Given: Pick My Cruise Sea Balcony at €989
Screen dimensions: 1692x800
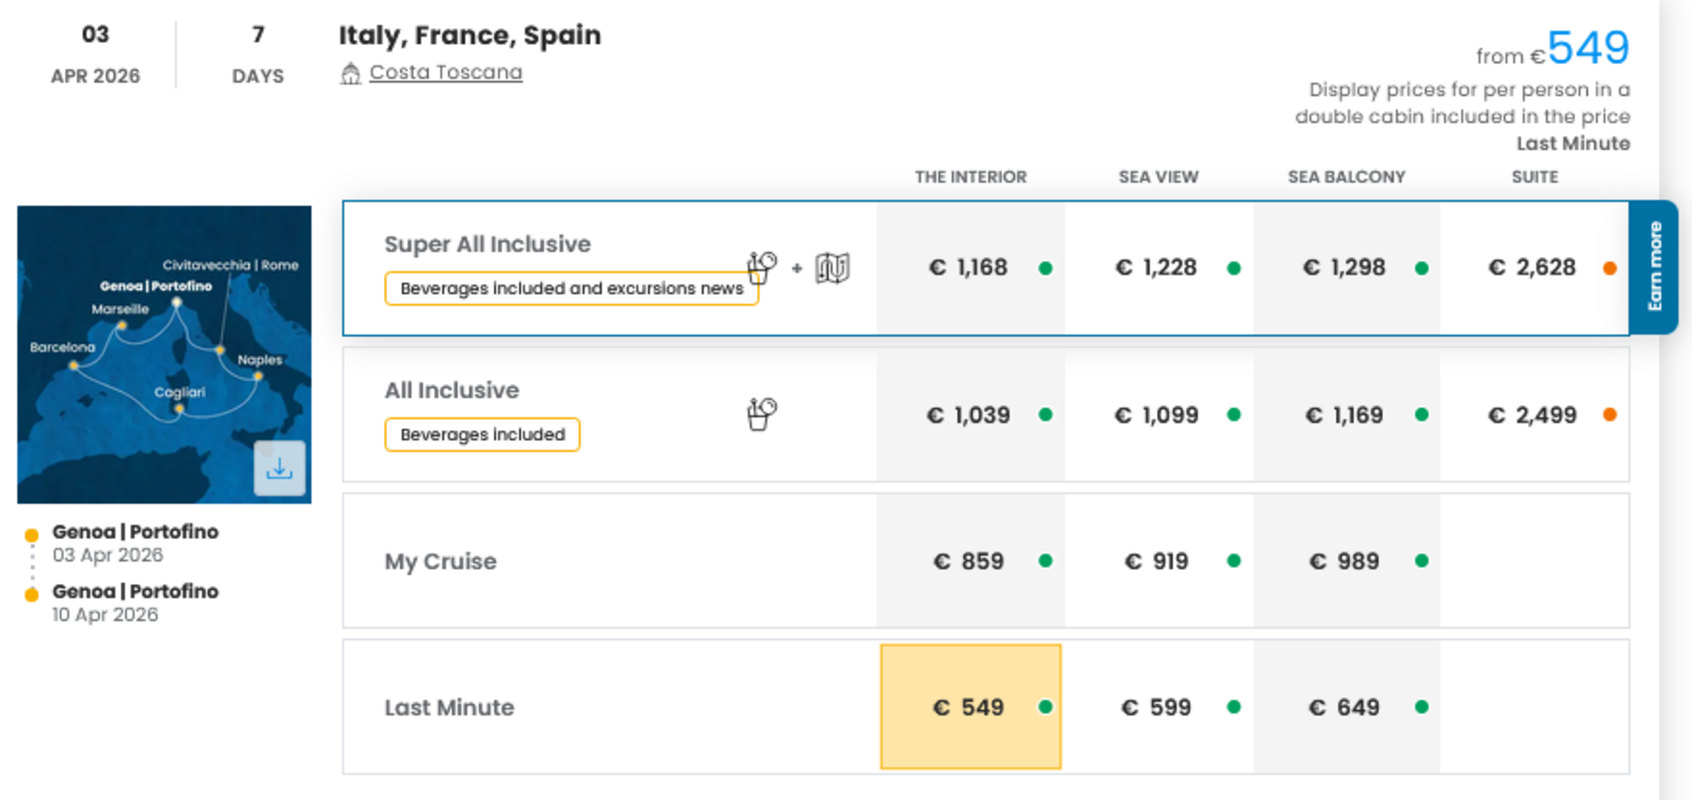Looking at the screenshot, I should [x=1344, y=561].
